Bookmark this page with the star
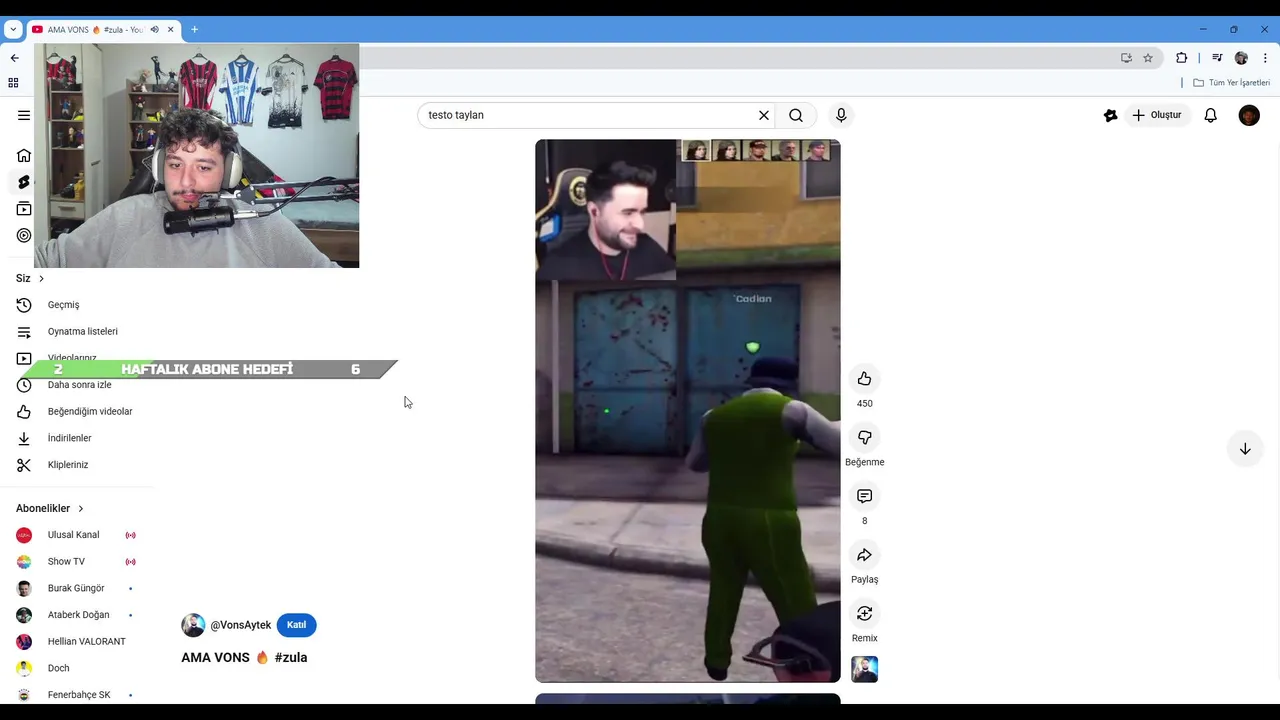This screenshot has height=720, width=1280. [x=1148, y=58]
